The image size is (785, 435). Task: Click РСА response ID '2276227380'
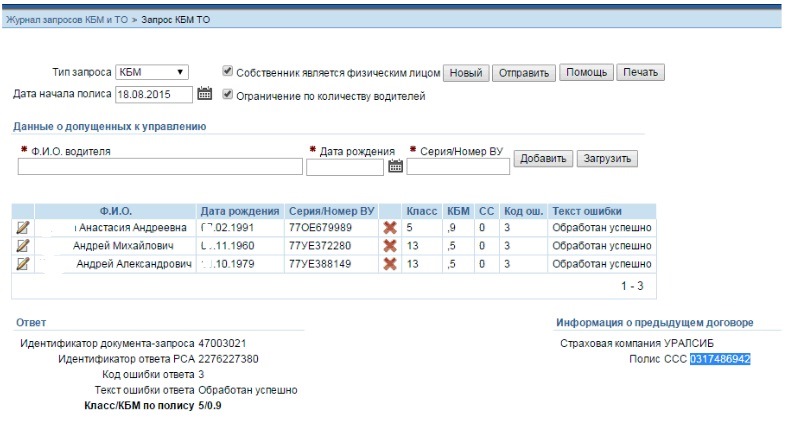pyautogui.click(x=228, y=359)
